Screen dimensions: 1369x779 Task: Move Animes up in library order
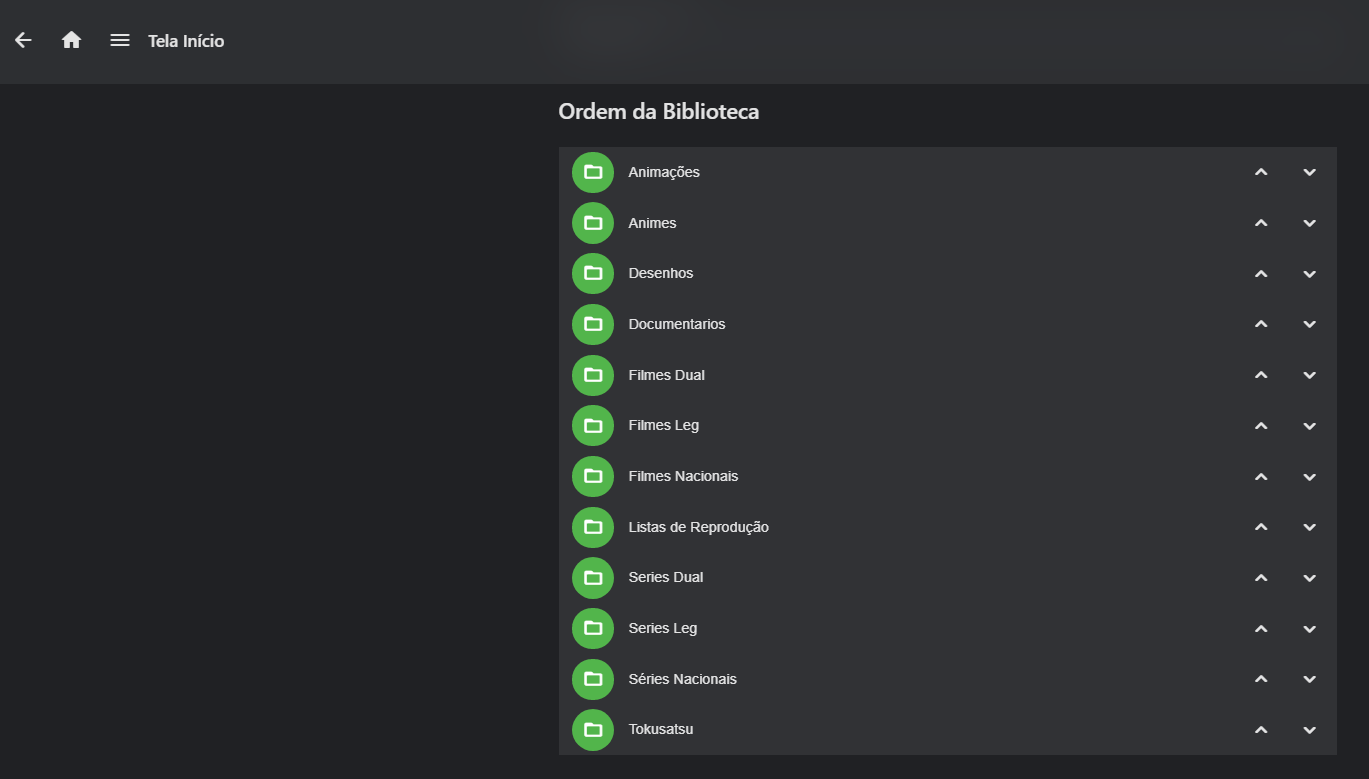(1261, 223)
